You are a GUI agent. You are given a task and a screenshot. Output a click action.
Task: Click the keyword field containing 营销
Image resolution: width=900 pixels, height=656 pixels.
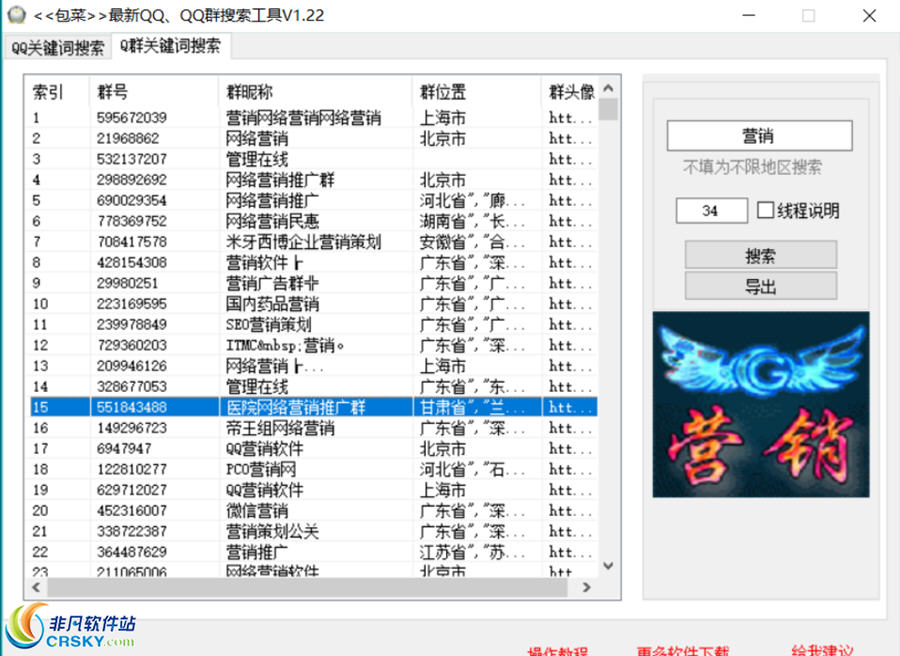coord(759,136)
